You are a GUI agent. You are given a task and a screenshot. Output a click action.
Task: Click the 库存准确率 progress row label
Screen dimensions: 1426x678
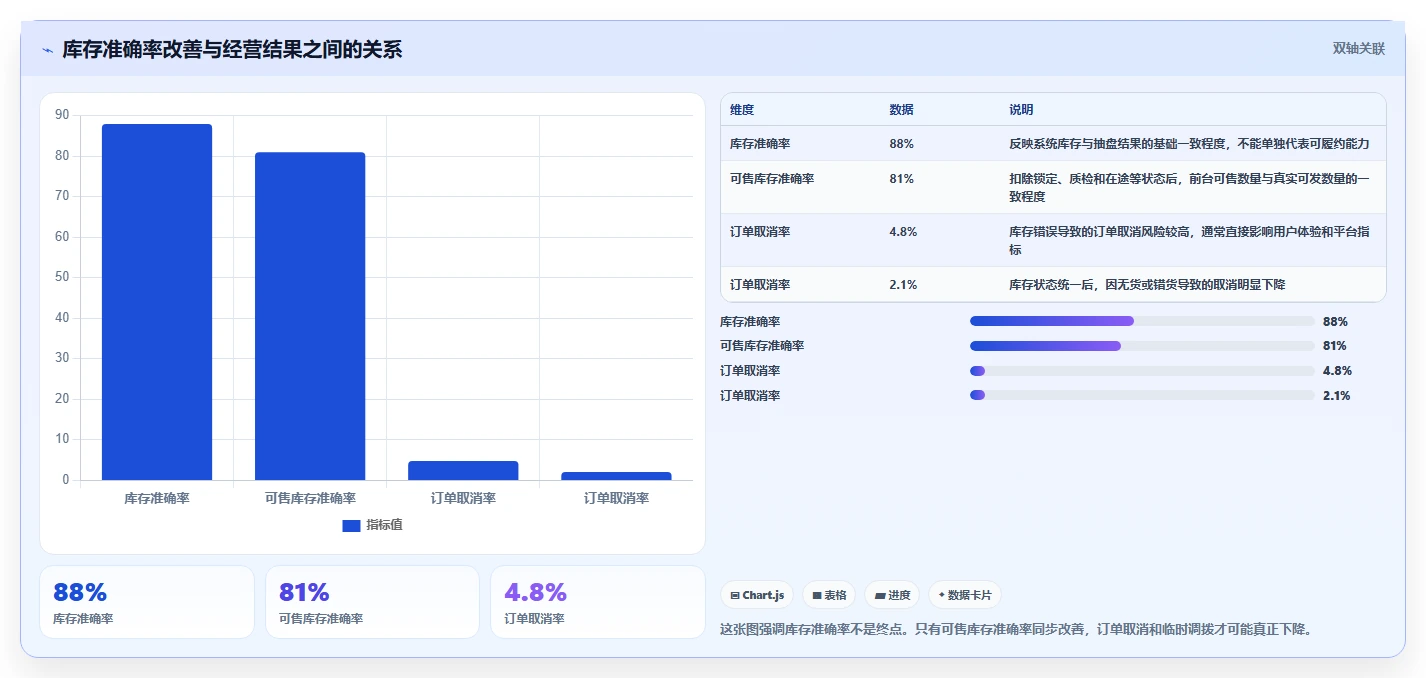pyautogui.click(x=750, y=322)
